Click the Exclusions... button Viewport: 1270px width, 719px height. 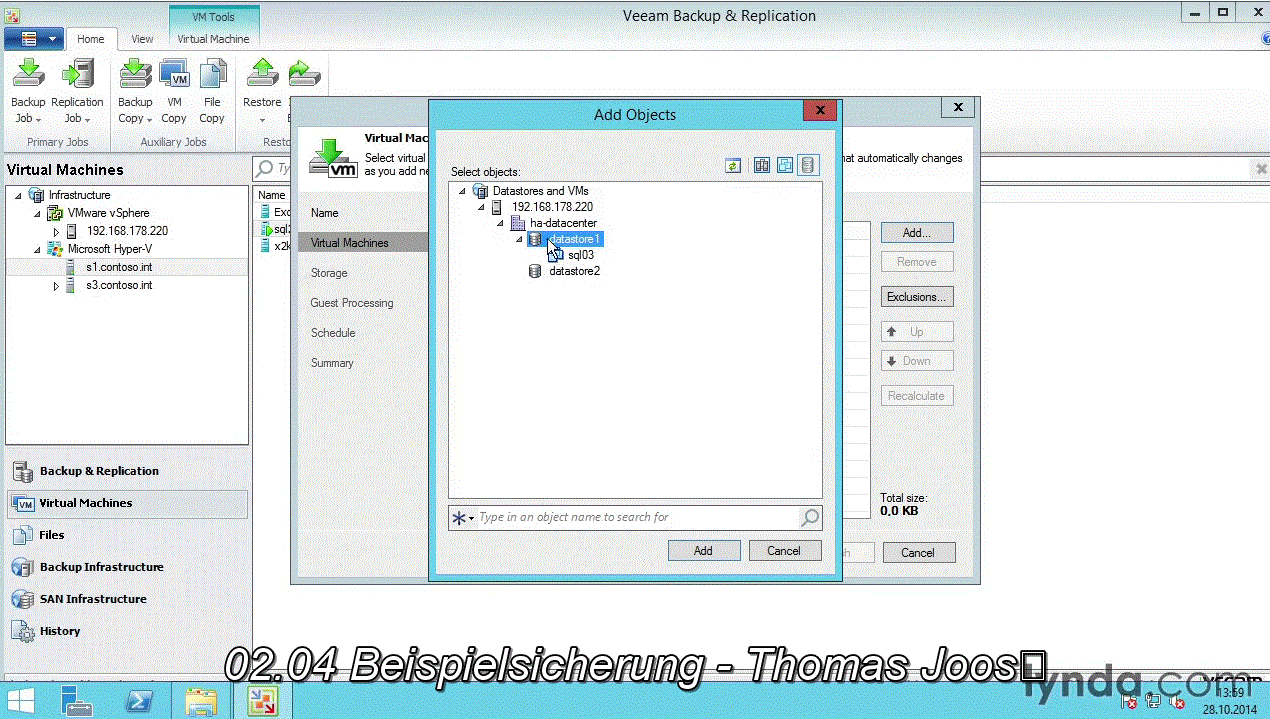[917, 297]
